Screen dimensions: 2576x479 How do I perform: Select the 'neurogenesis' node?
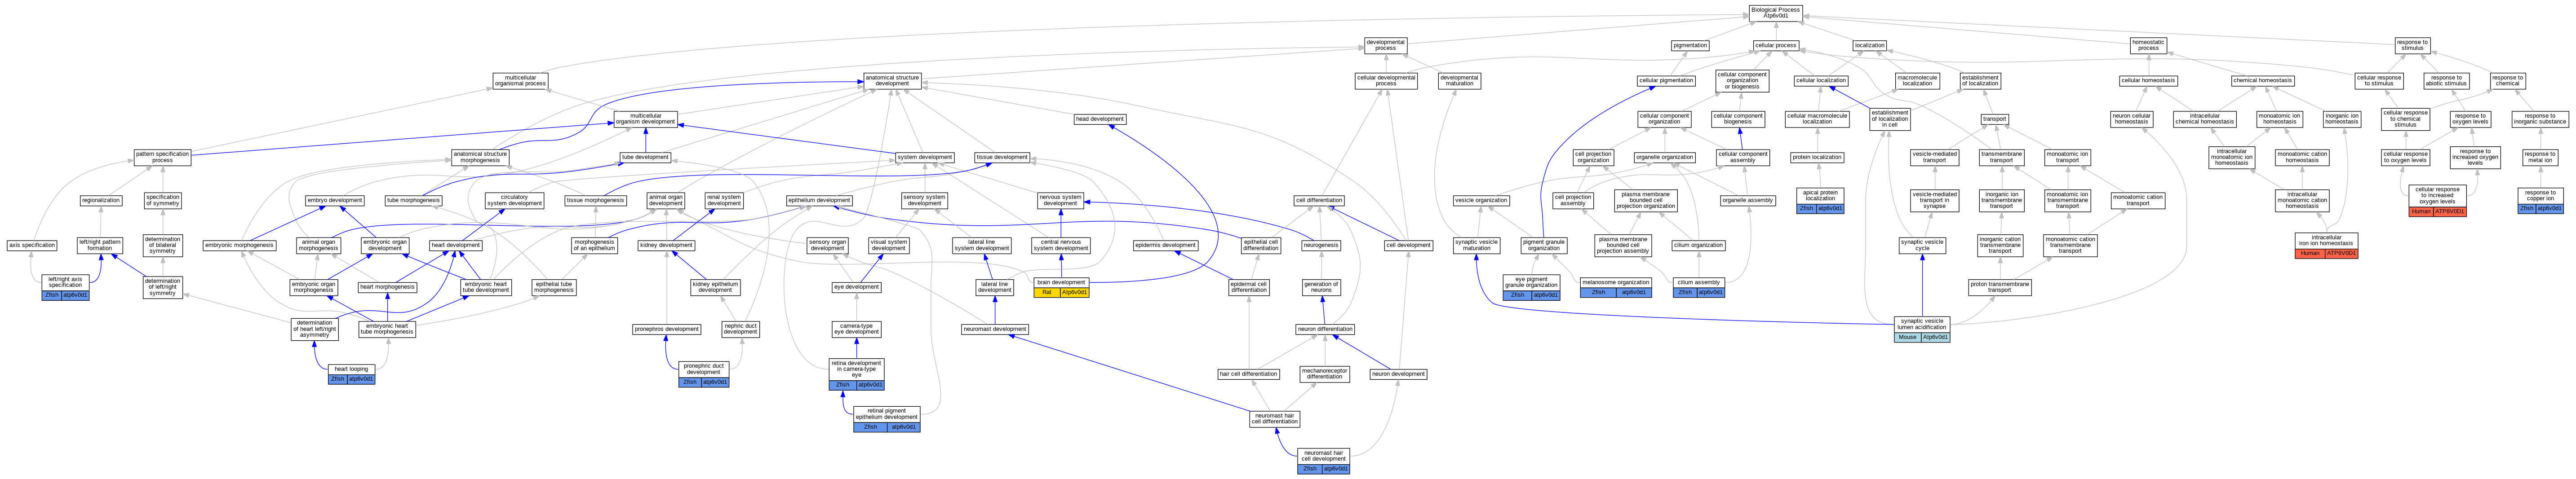1321,245
